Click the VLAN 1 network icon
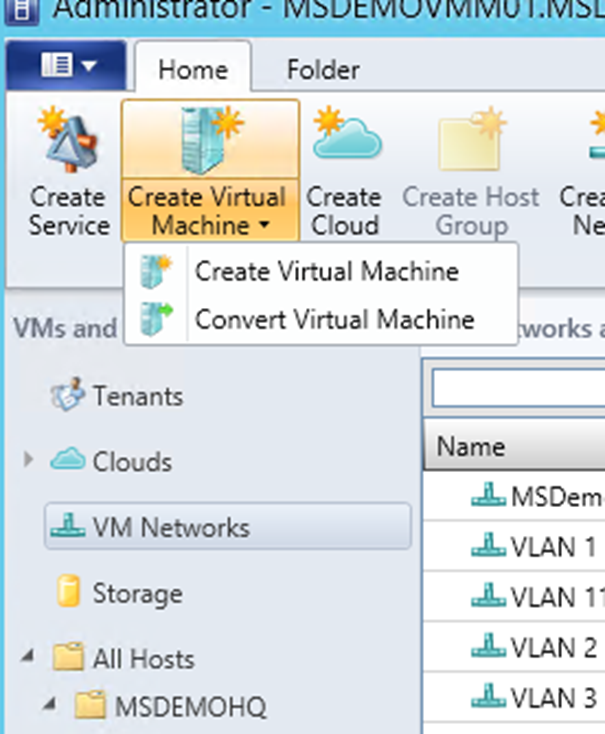The image size is (605, 734). (x=488, y=544)
